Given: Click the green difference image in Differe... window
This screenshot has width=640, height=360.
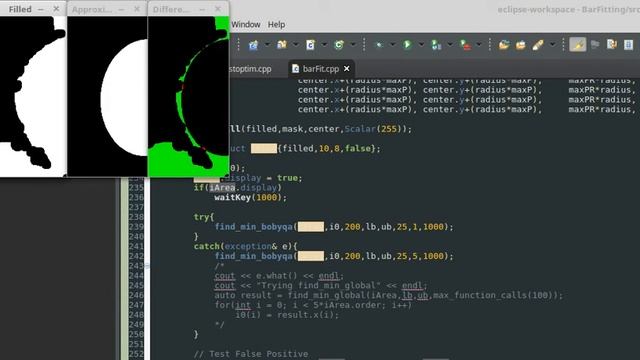Looking at the screenshot, I should 188,96.
